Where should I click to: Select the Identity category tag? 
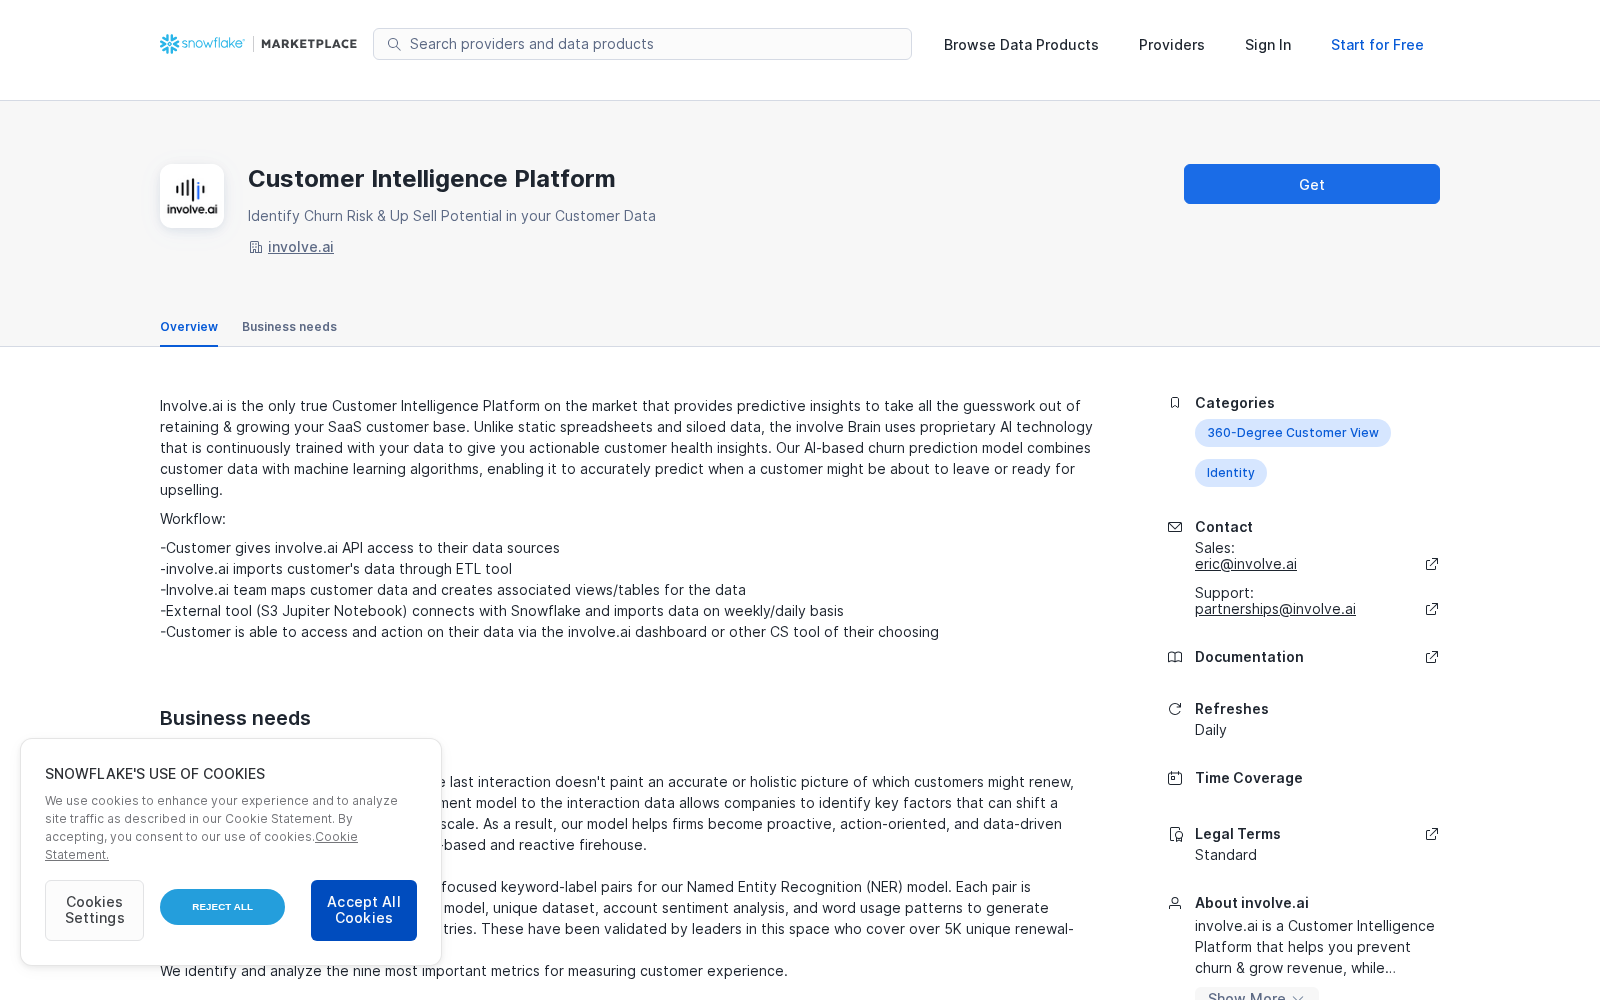[1231, 473]
